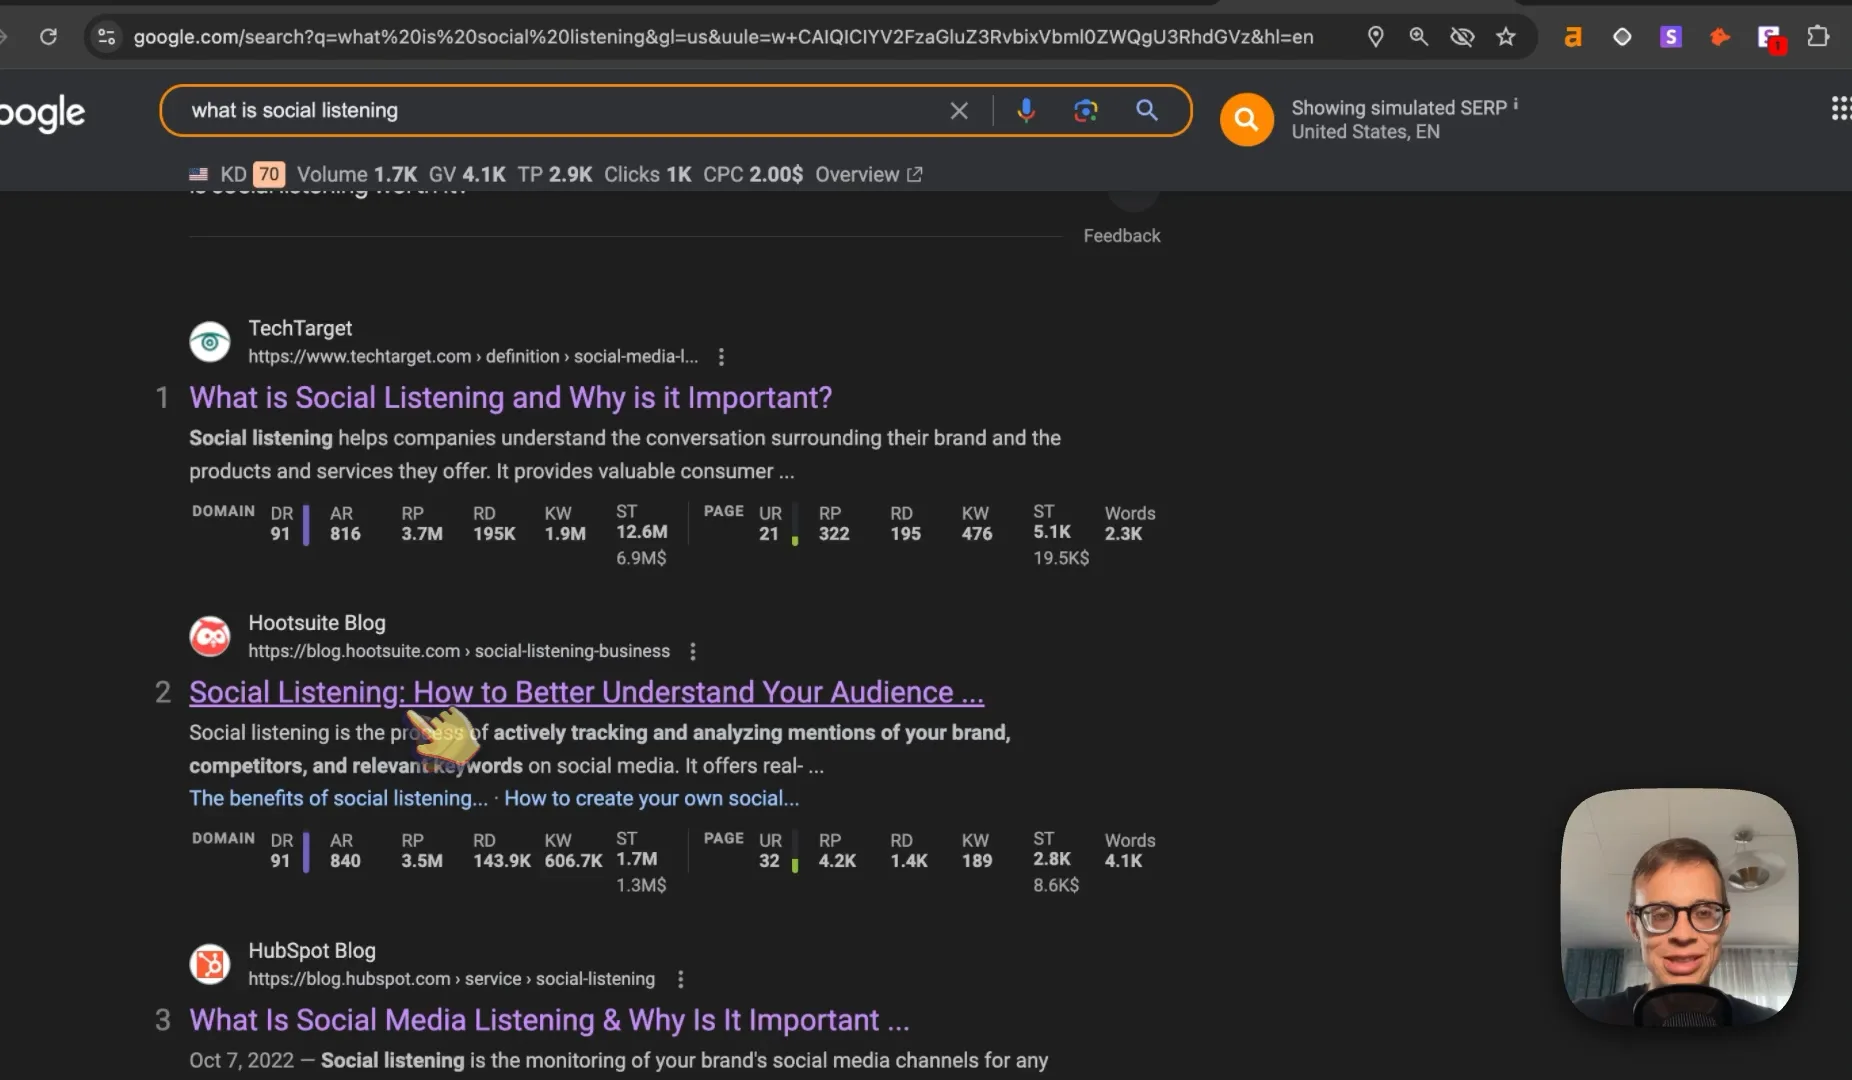
Task: Click Hootsuite's page Words value 4.1K
Action: pyautogui.click(x=1123, y=861)
